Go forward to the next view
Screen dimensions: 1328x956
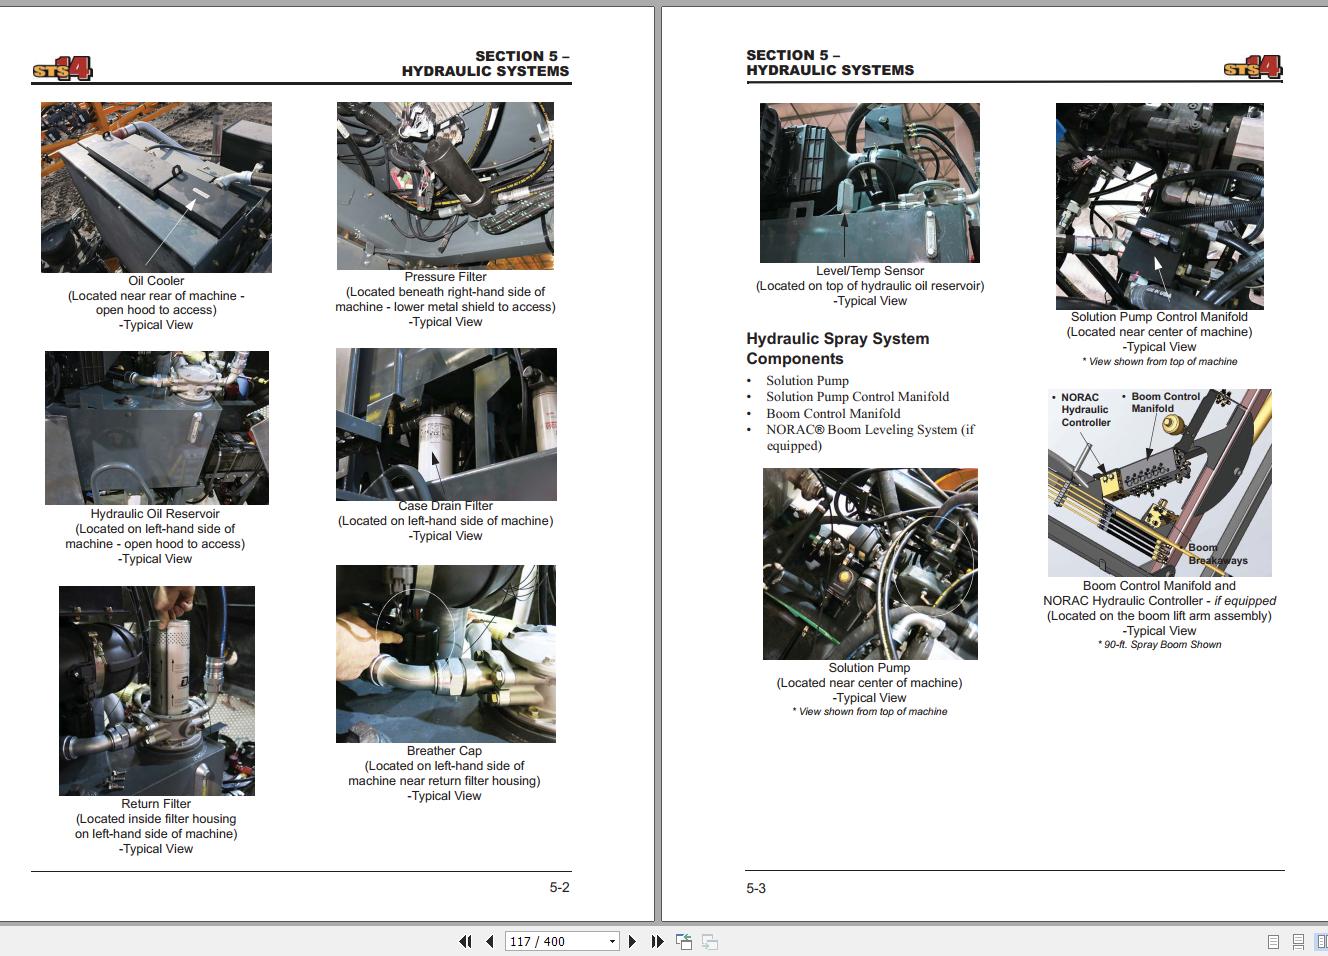click(710, 941)
